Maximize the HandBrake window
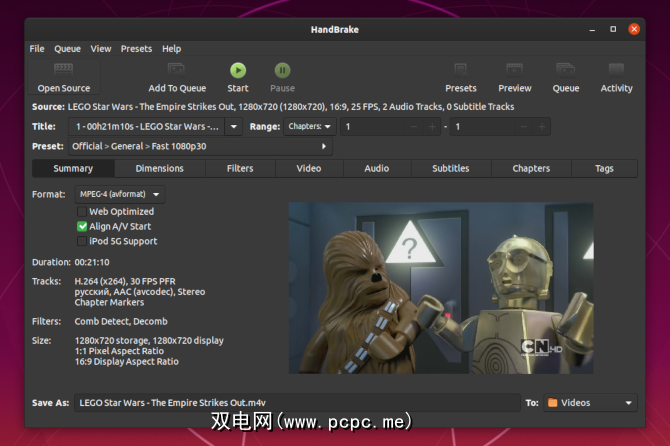Viewport: 670px width, 446px height. click(x=613, y=29)
